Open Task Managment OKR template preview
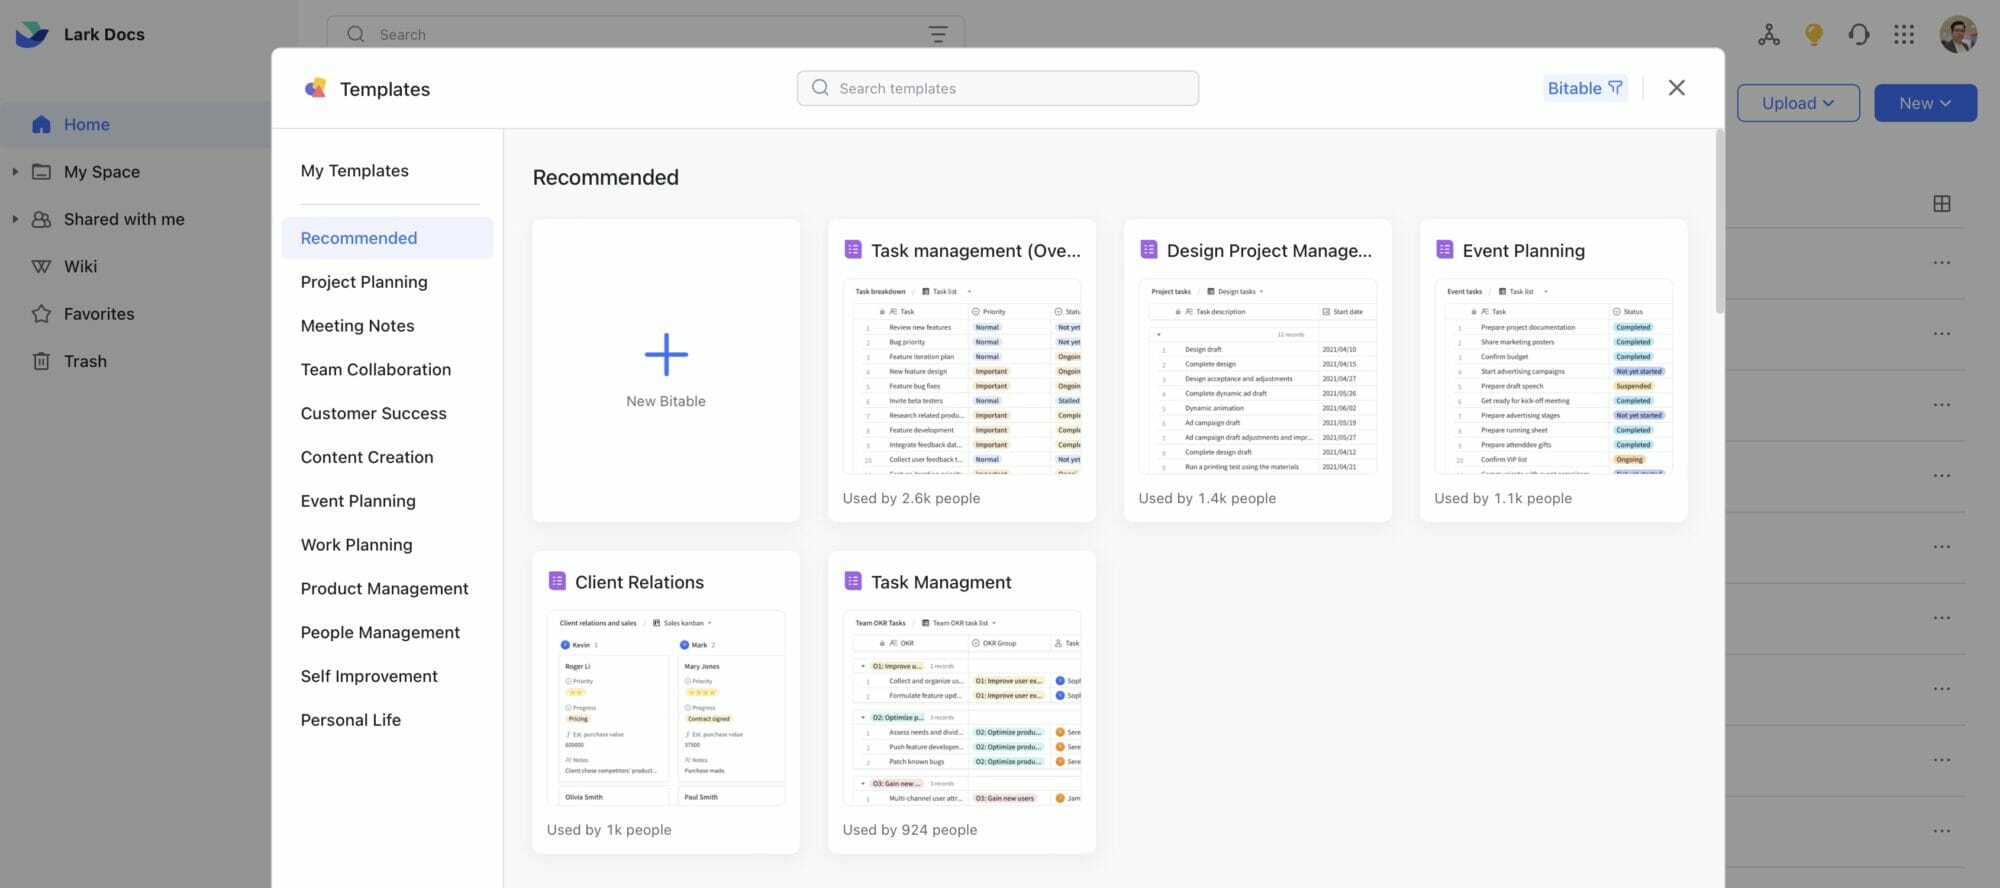 tap(962, 708)
